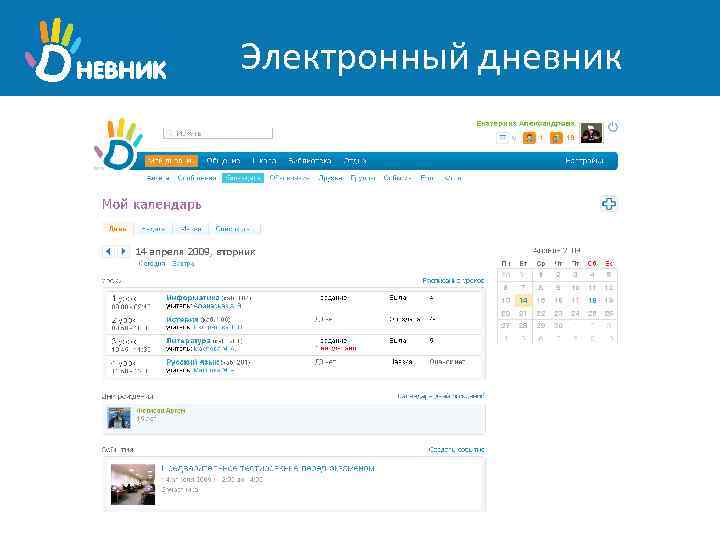Screen dimensions: 720x540
Task: Open the Группы submenu link
Action: coord(363,178)
